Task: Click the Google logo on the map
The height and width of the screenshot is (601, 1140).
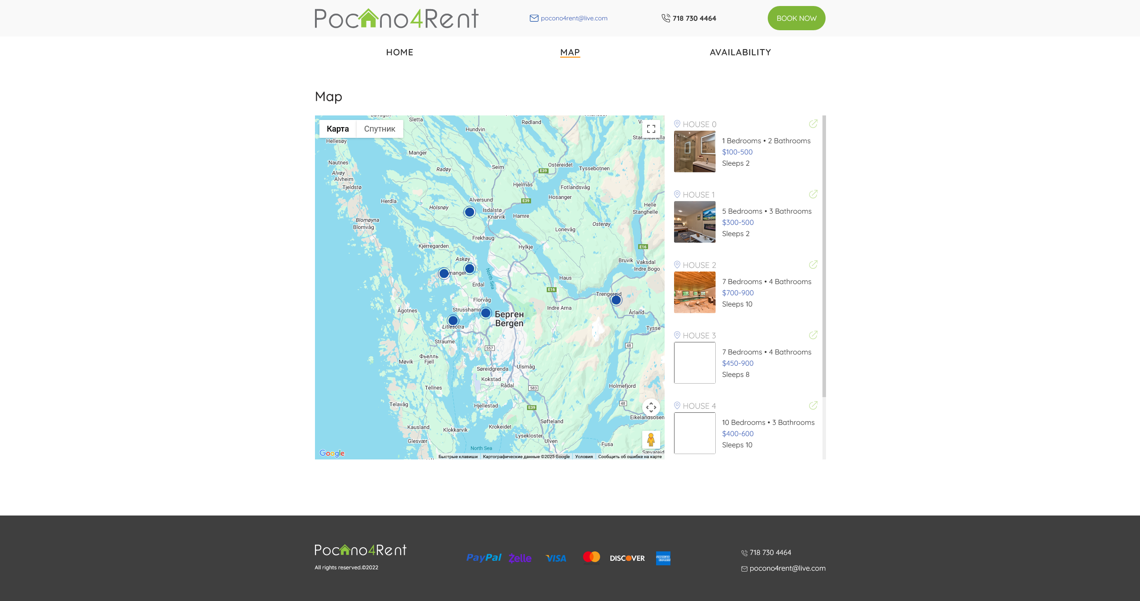Action: point(330,452)
